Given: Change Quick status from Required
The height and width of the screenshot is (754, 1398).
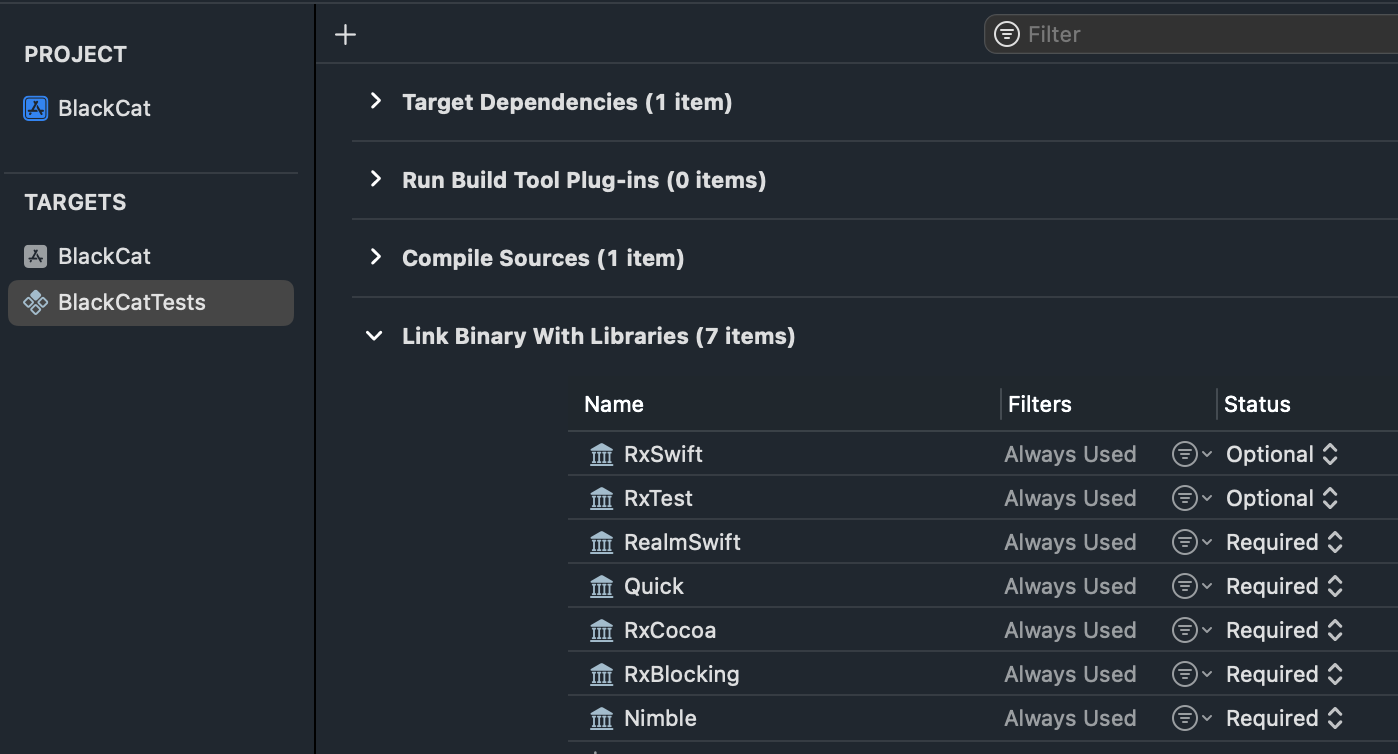Looking at the screenshot, I should coord(1285,587).
